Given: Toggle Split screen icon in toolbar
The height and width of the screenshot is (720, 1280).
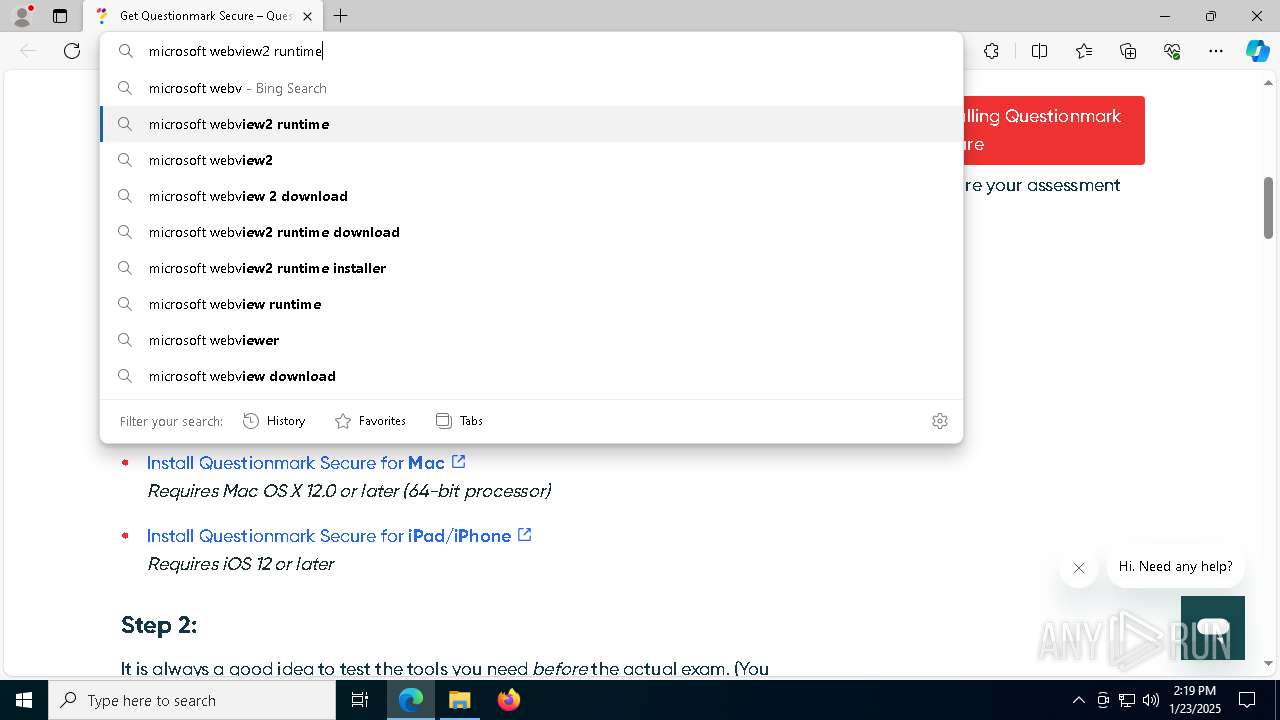Looking at the screenshot, I should click(x=1039, y=51).
